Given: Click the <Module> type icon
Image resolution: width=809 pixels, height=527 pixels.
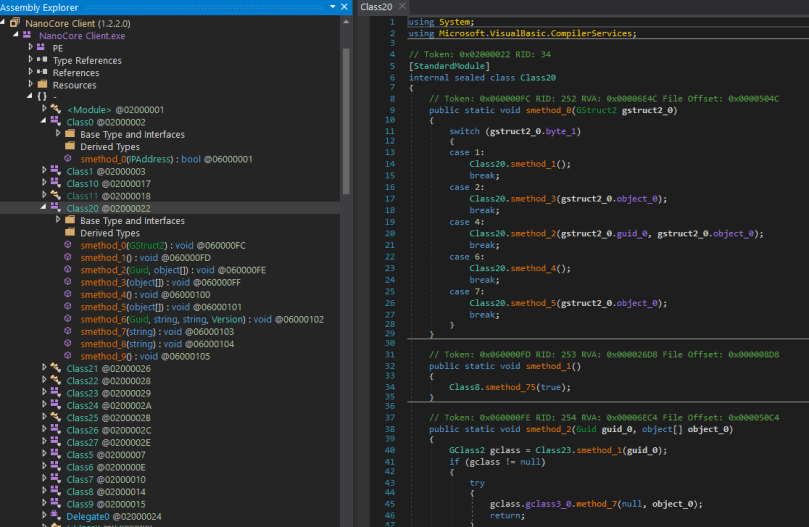Looking at the screenshot, I should coord(56,110).
